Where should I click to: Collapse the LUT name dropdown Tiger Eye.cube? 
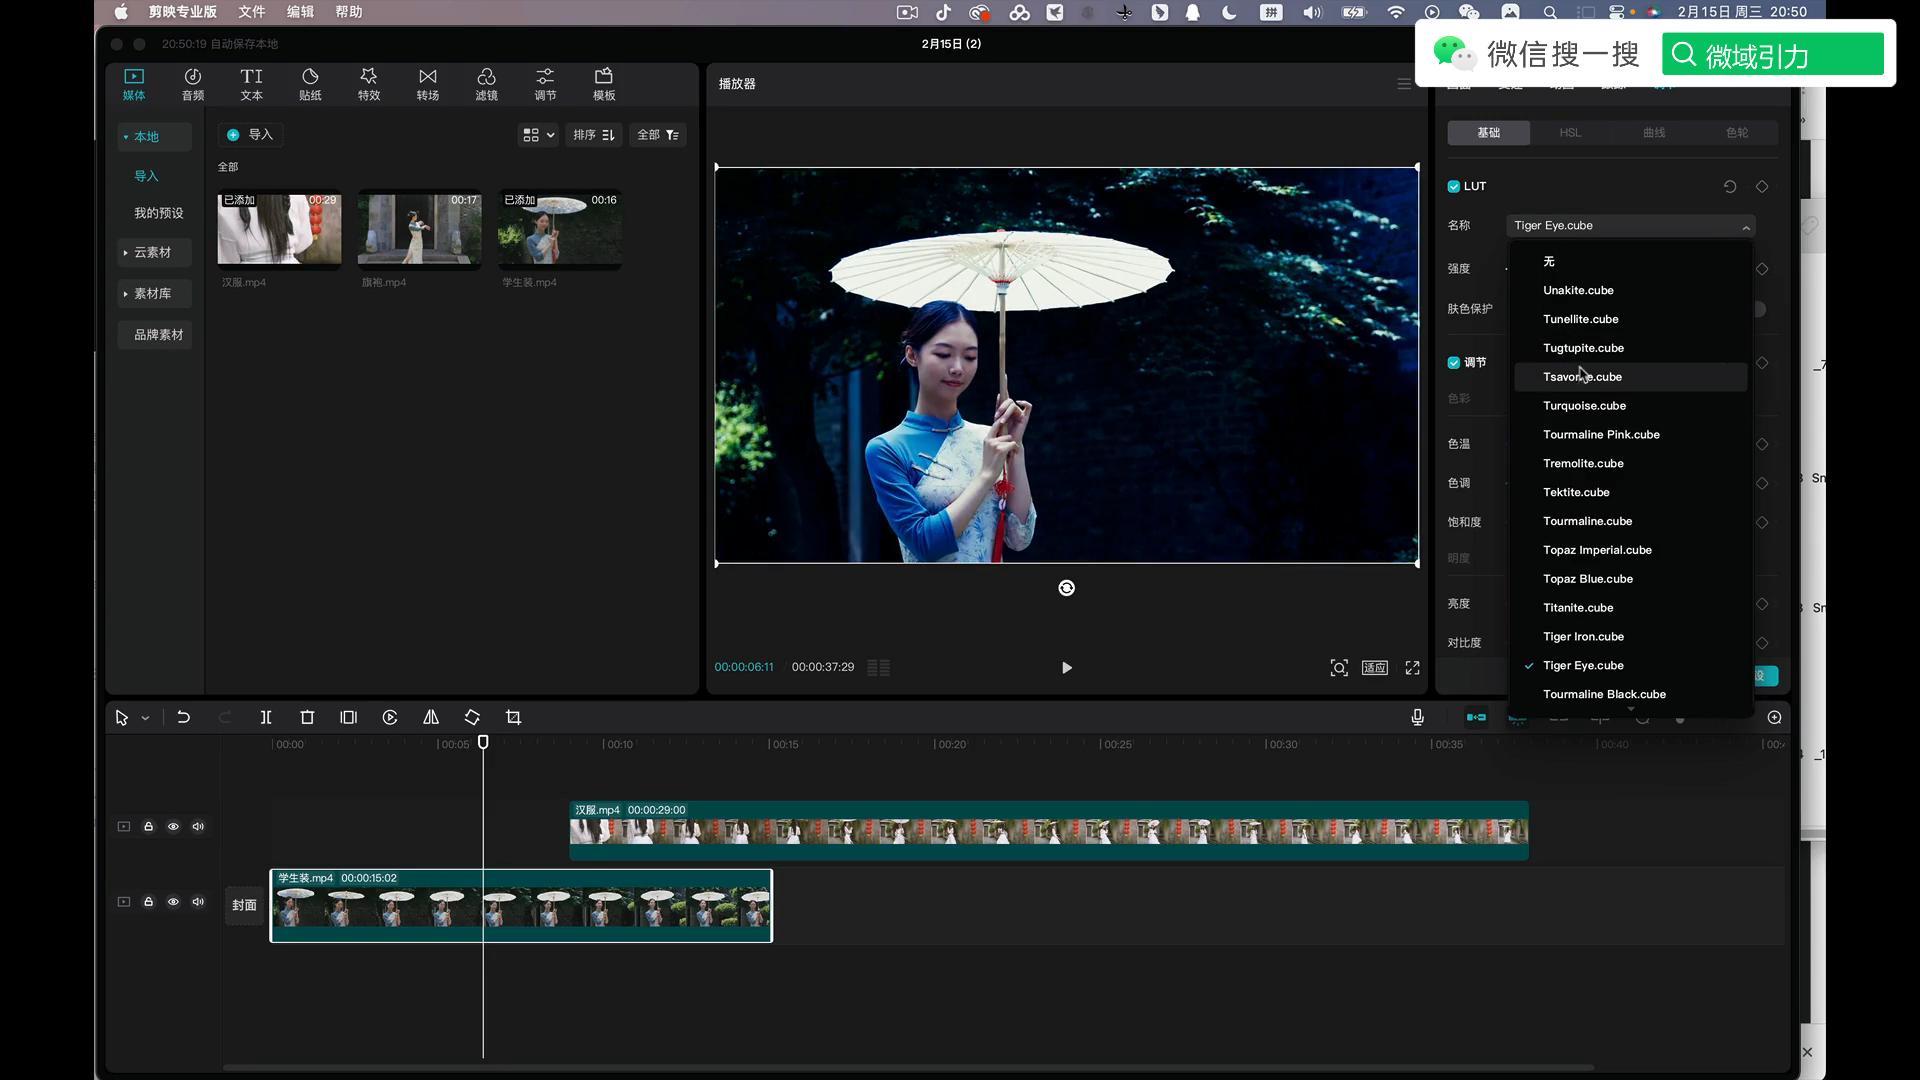(1630, 226)
